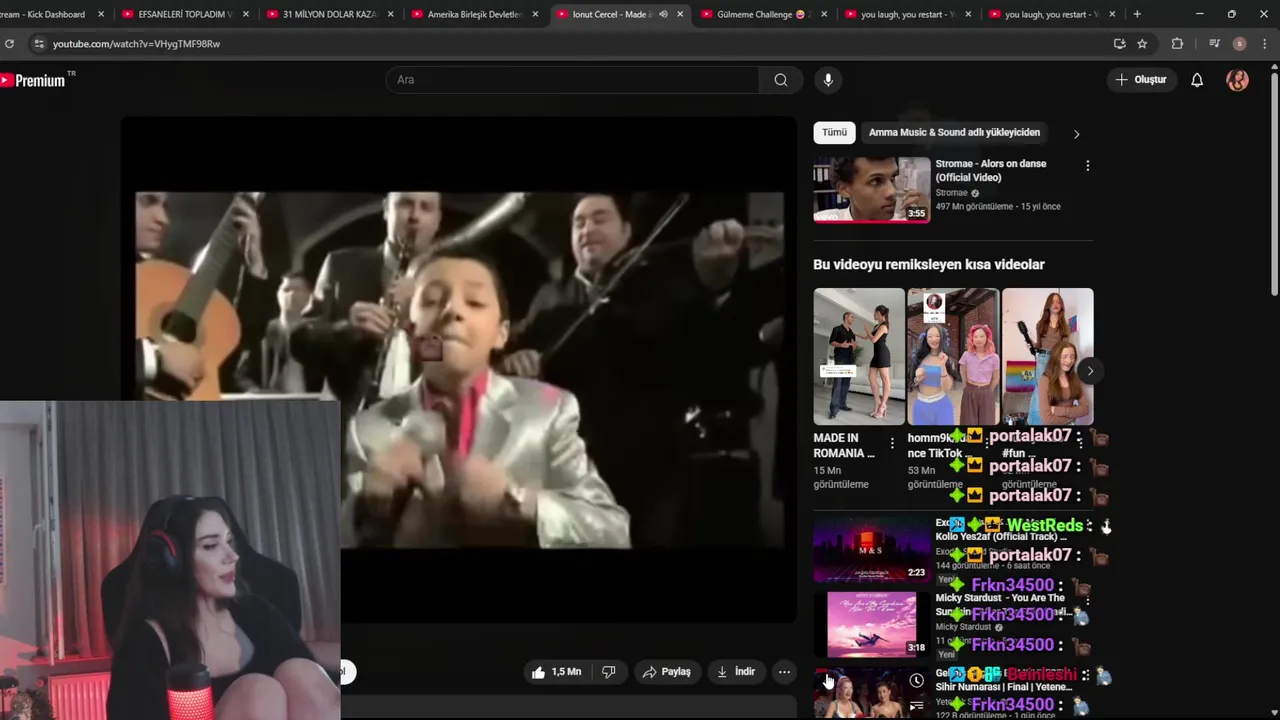Switch to 31 MİLYON DOLAR KAZA tab
Image resolution: width=1280 pixels, height=720 pixels.
(329, 14)
